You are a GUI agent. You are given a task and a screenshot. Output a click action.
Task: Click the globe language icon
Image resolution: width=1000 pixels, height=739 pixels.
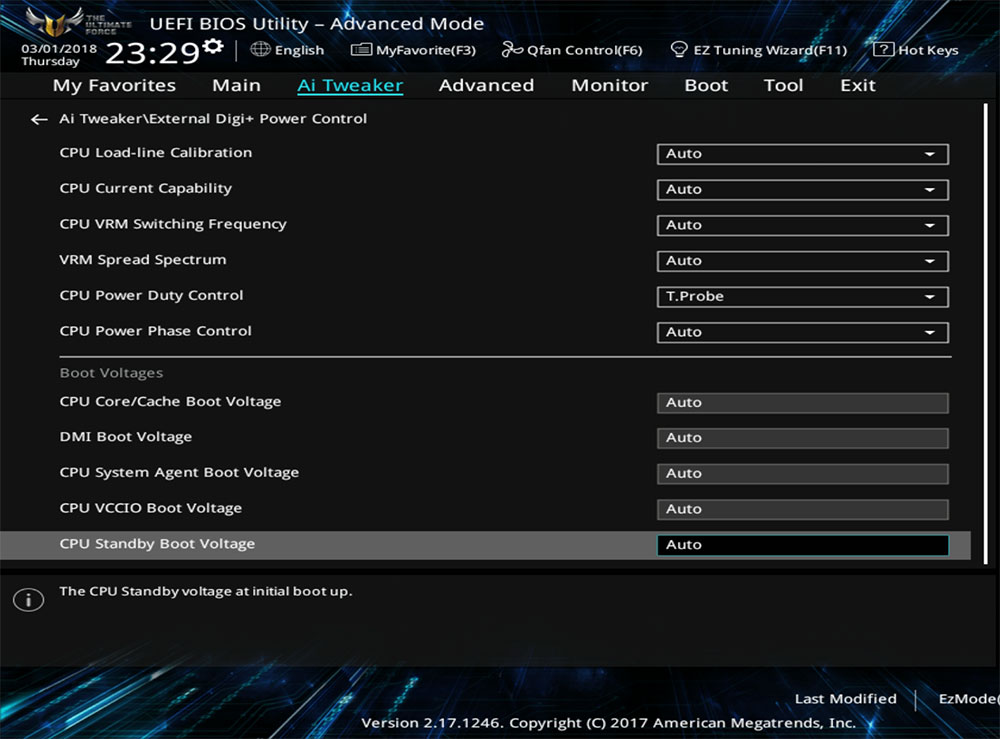coord(260,49)
